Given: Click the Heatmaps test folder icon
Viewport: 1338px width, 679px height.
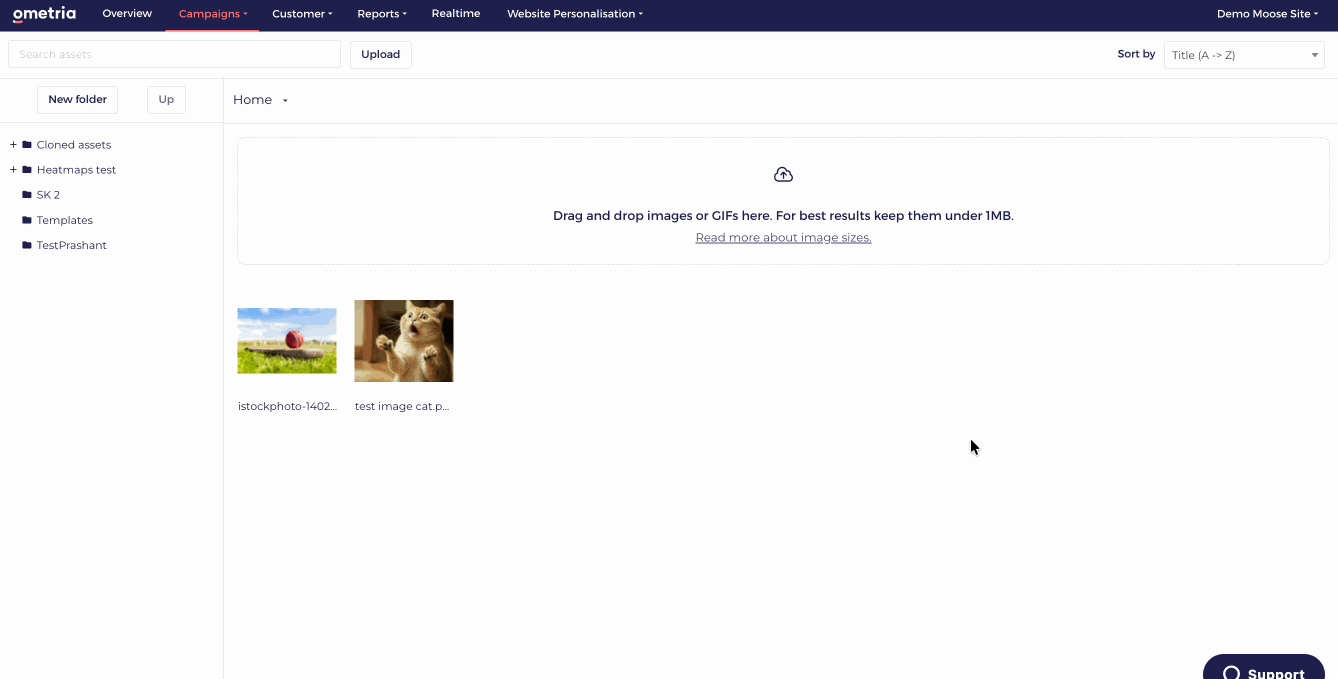Looking at the screenshot, I should tap(27, 170).
